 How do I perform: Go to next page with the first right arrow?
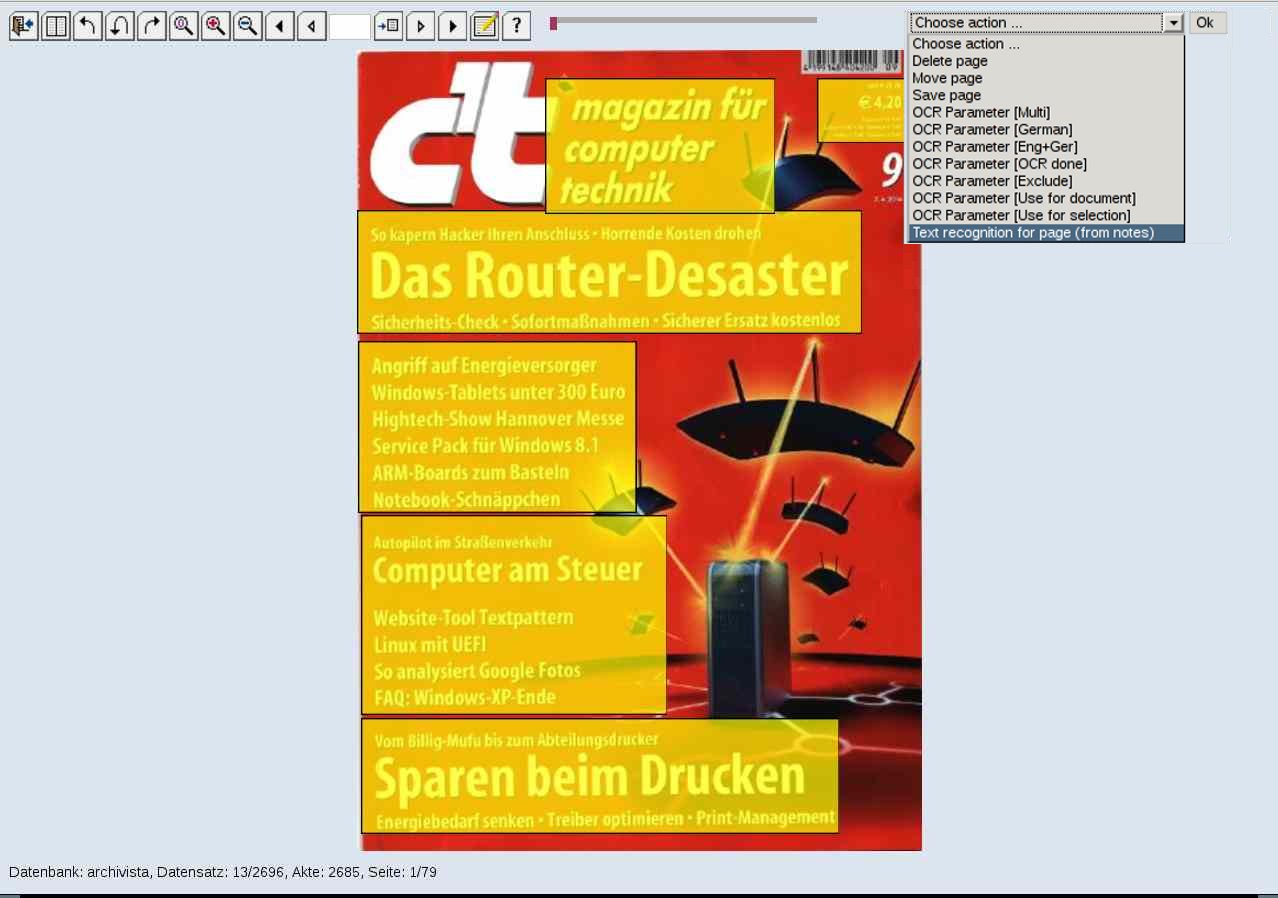point(421,26)
